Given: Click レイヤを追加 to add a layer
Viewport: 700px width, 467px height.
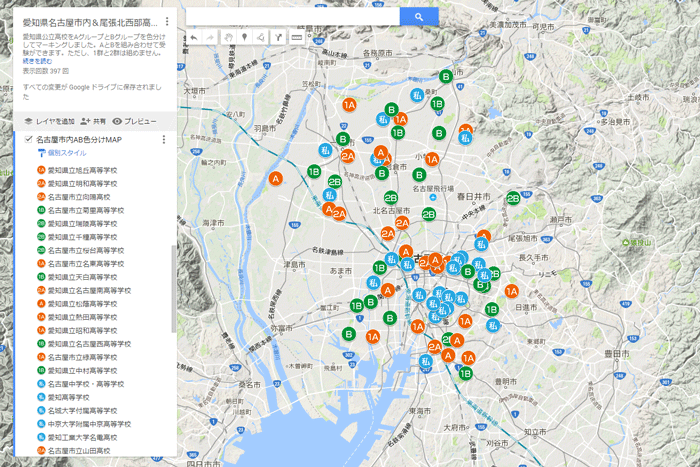Looking at the screenshot, I should 49,121.
